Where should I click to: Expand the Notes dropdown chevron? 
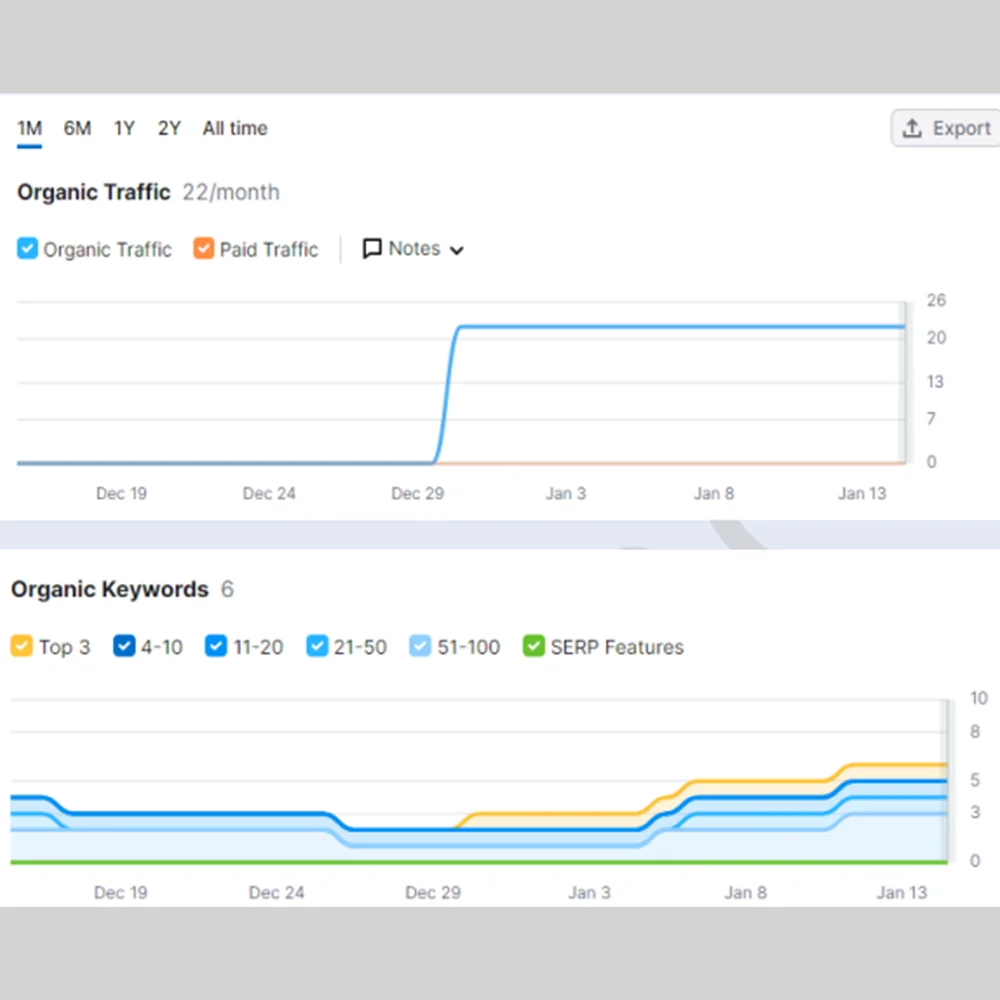457,250
